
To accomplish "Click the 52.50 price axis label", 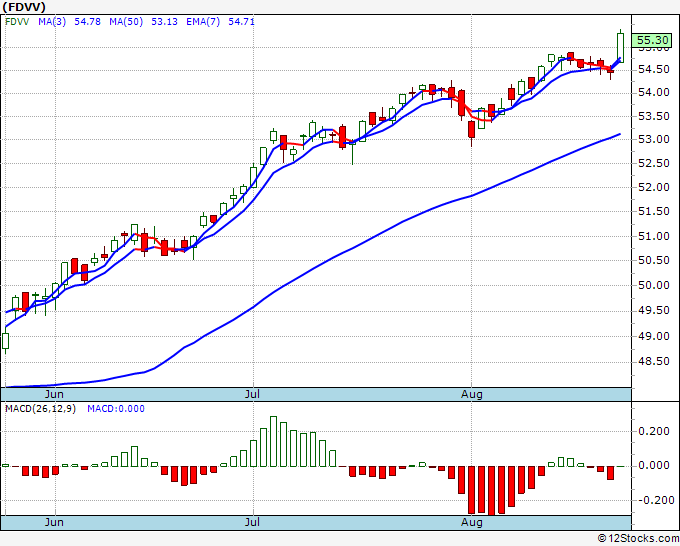I will (x=654, y=163).
